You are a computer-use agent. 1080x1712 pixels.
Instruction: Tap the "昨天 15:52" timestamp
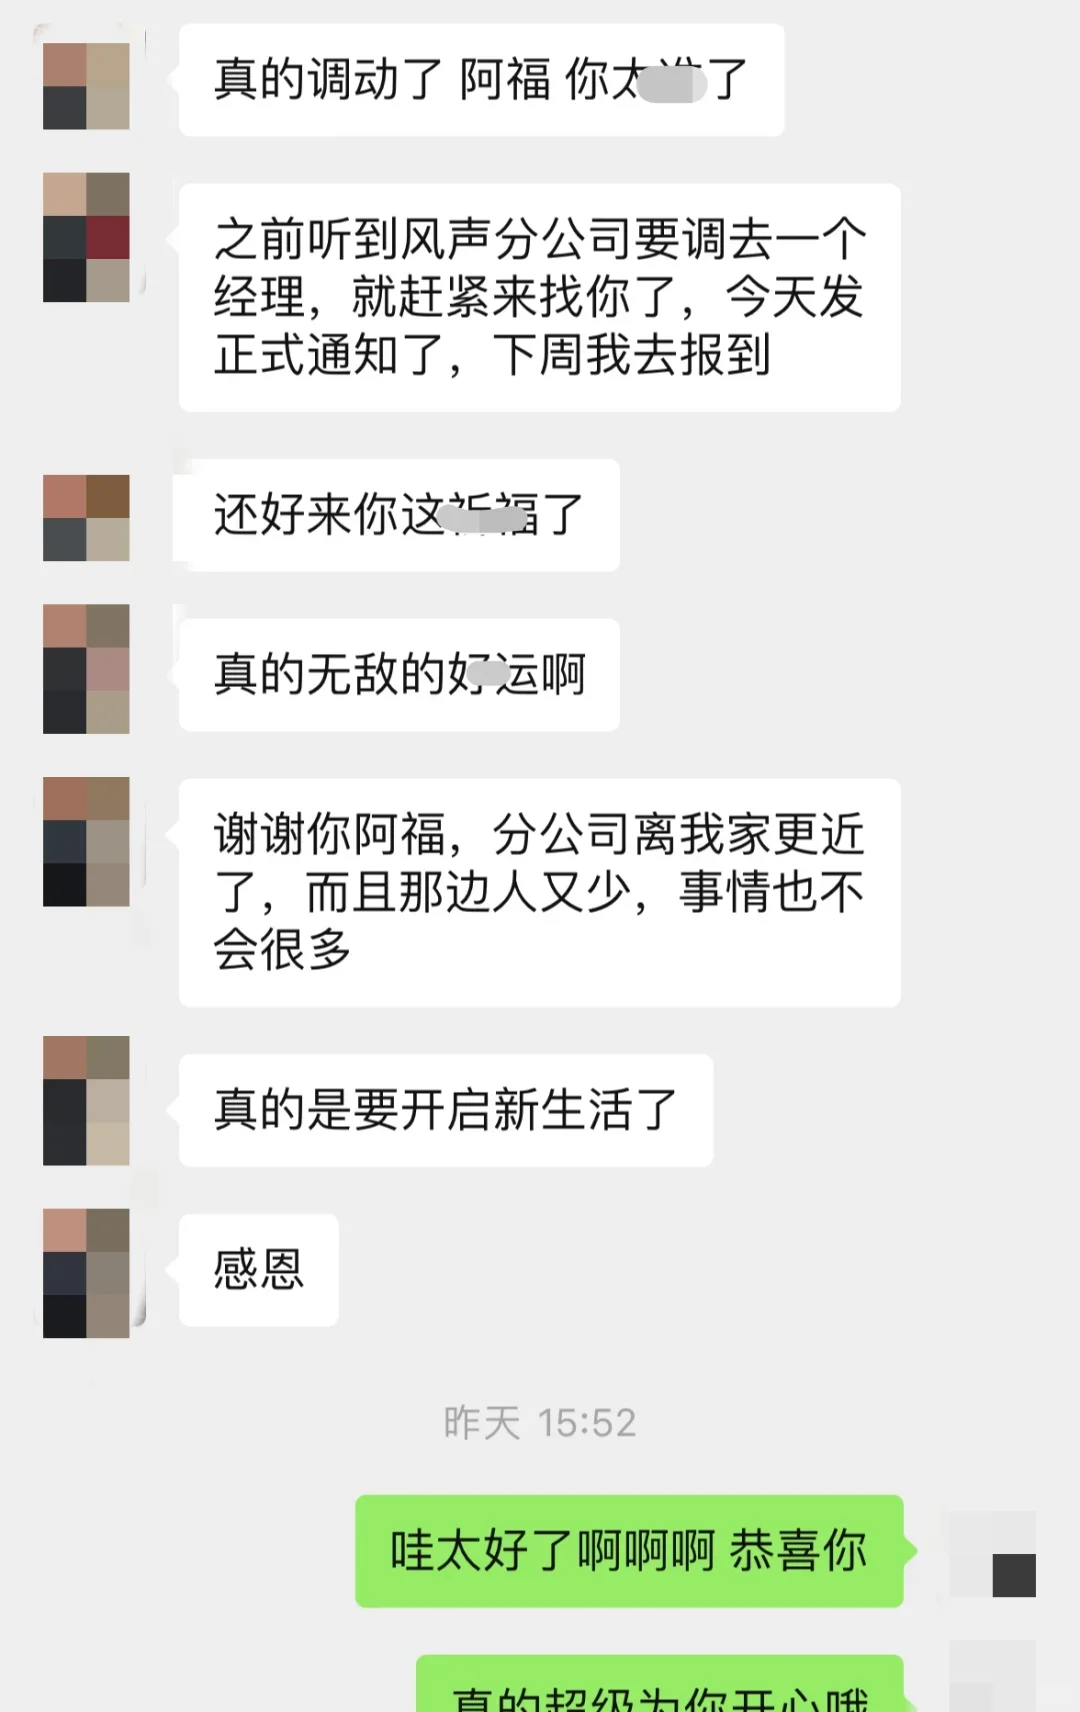pyautogui.click(x=540, y=1422)
